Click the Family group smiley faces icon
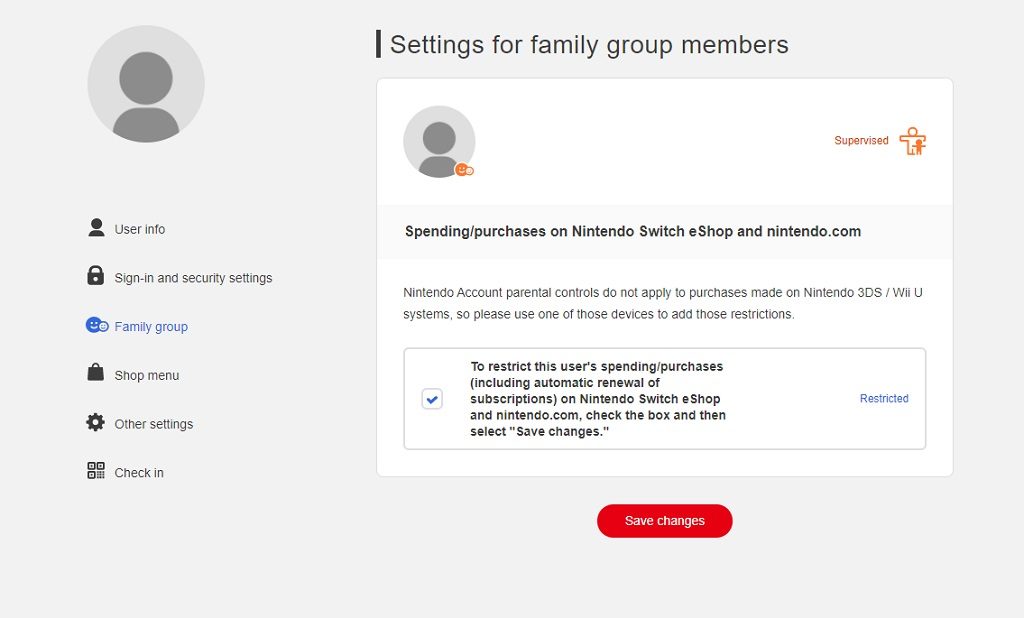The height and width of the screenshot is (618, 1024). (x=97, y=325)
